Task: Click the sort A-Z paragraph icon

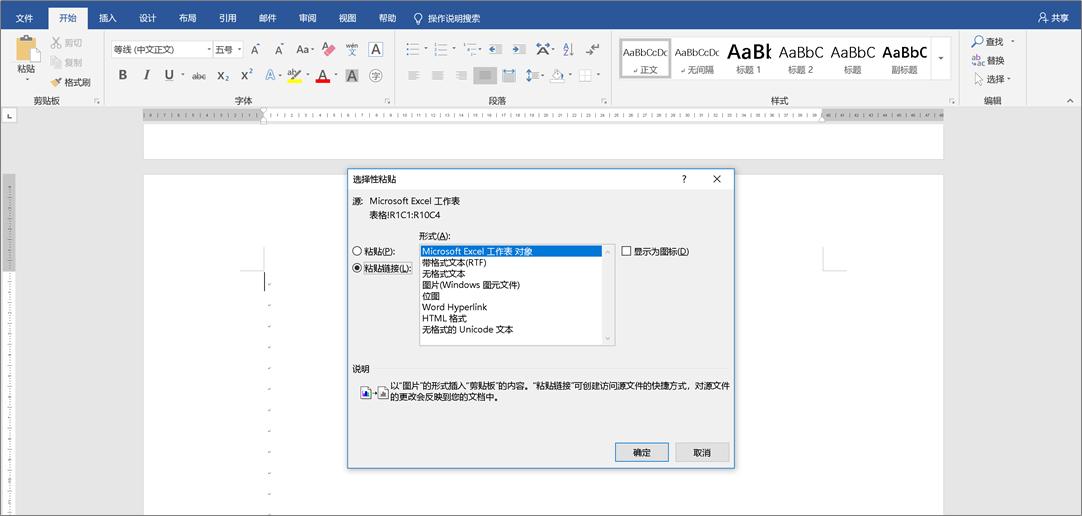Action: 568,49
